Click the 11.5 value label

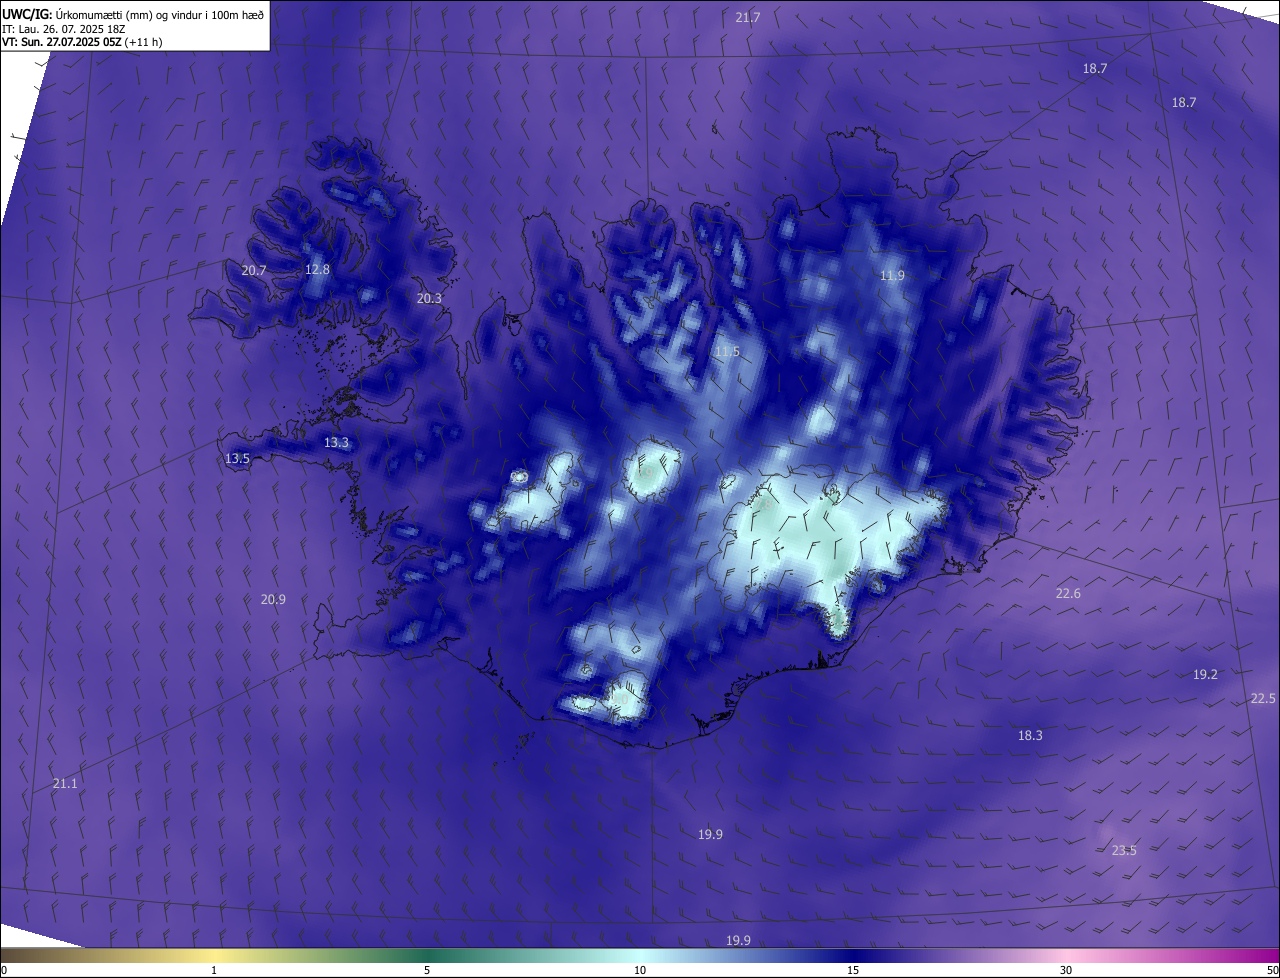[x=727, y=352]
